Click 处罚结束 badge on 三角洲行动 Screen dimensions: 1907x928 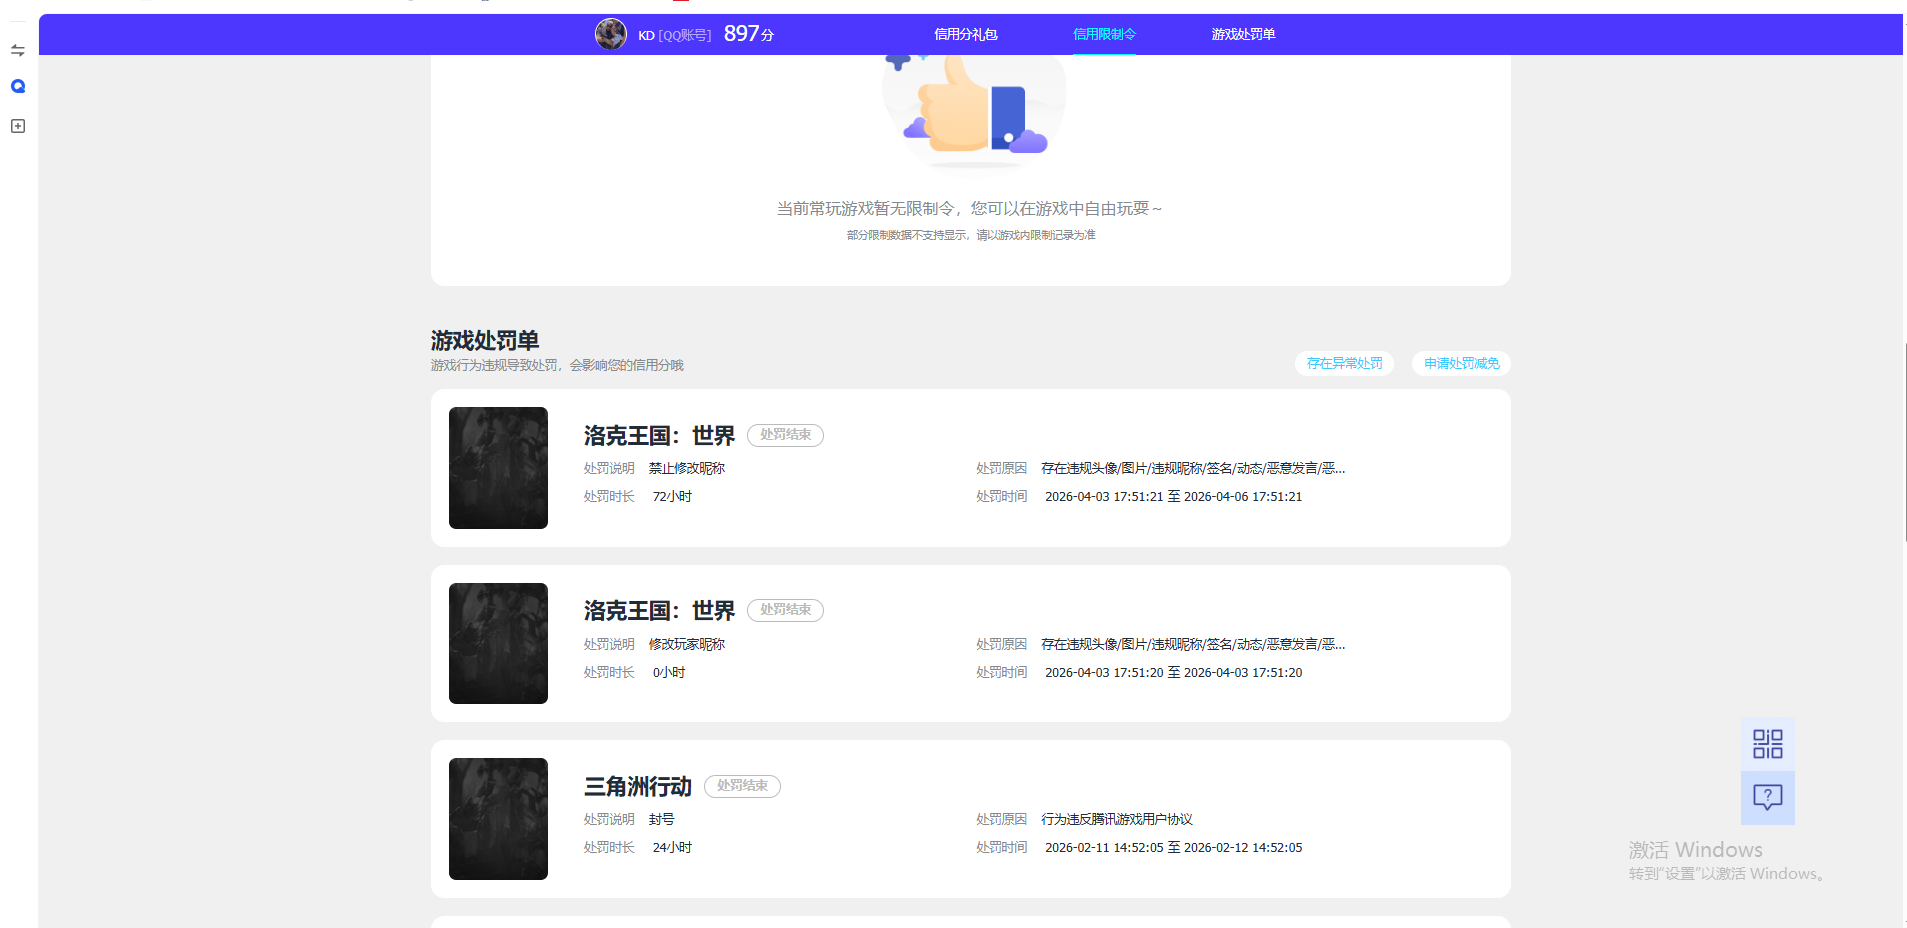coord(742,786)
